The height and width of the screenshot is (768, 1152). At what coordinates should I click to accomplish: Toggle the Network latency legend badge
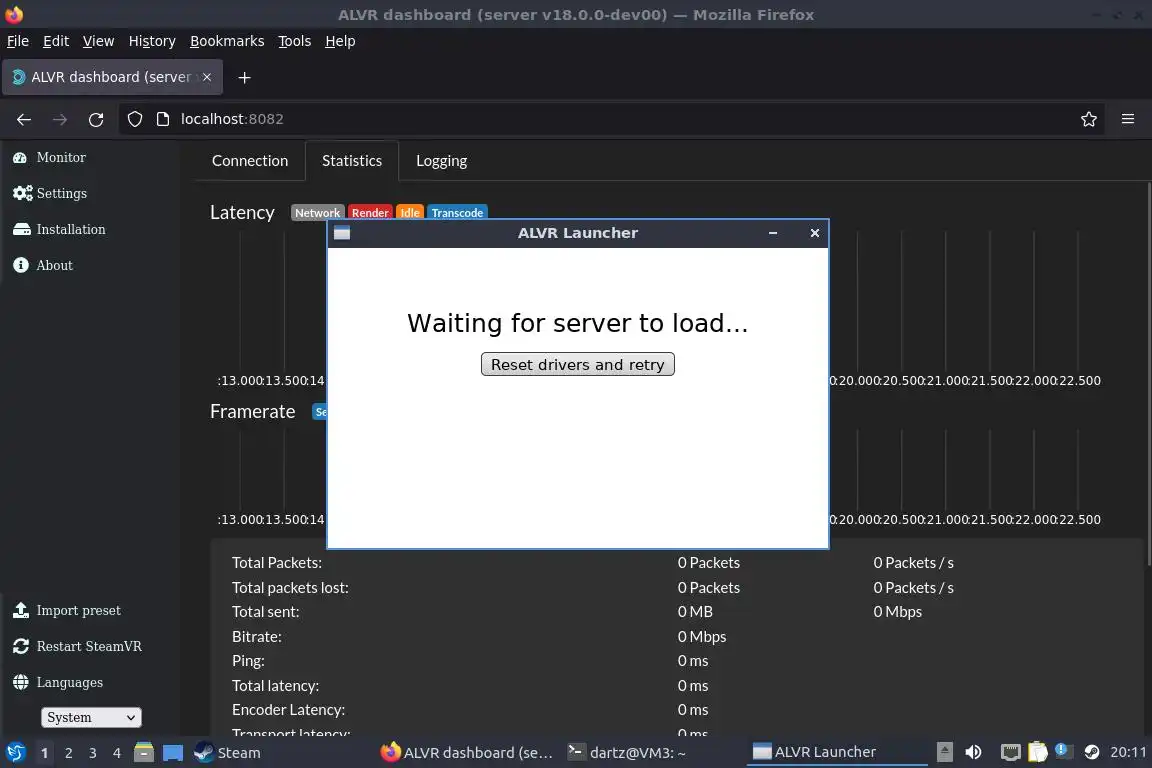tap(317, 212)
